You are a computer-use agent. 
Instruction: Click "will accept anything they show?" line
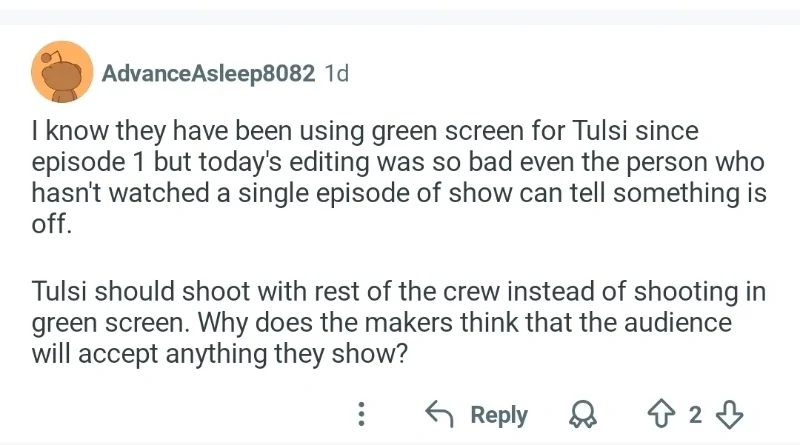(218, 353)
